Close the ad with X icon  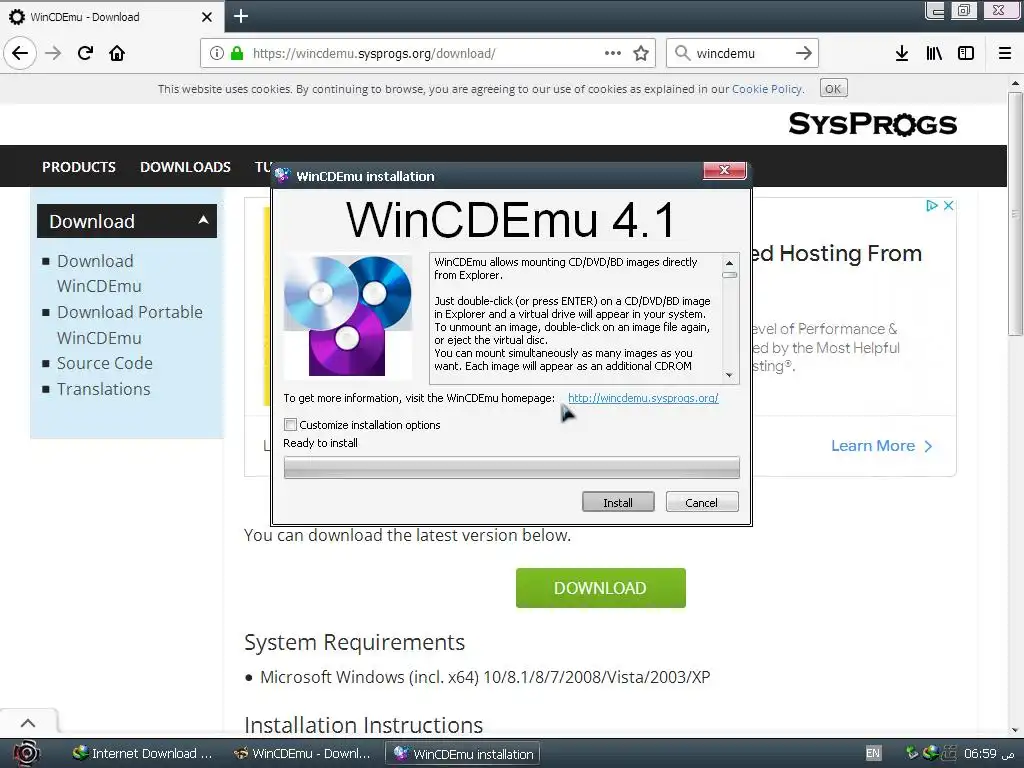tap(949, 206)
